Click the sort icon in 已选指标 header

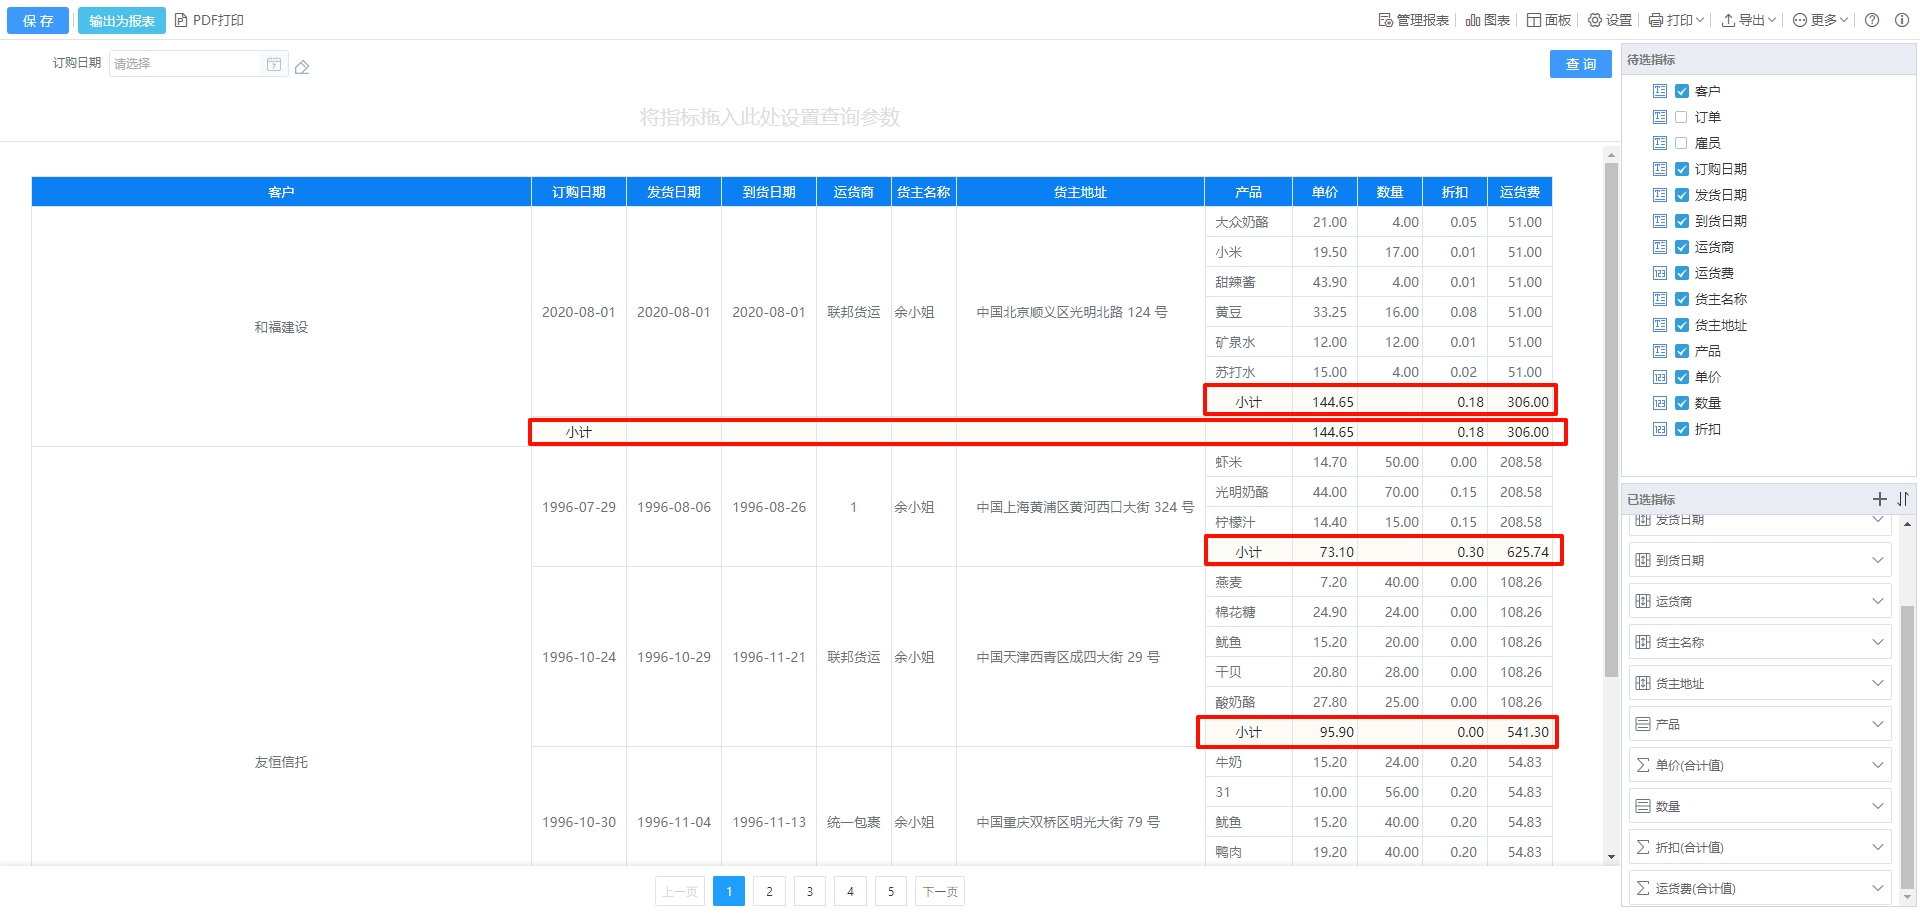tap(1902, 499)
